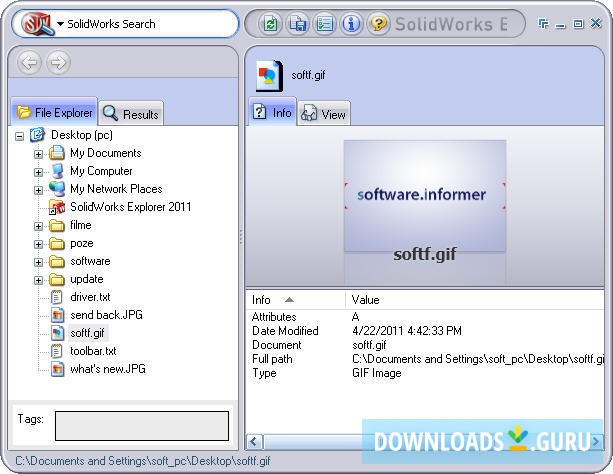Click the My Network Places globe icon
This screenshot has height=474, width=613.
coord(57,189)
